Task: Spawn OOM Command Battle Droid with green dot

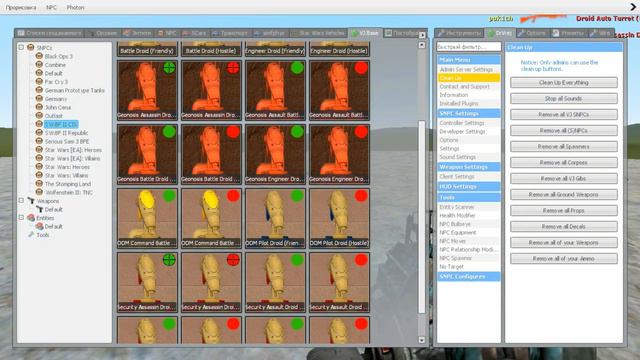Action: [x=147, y=218]
